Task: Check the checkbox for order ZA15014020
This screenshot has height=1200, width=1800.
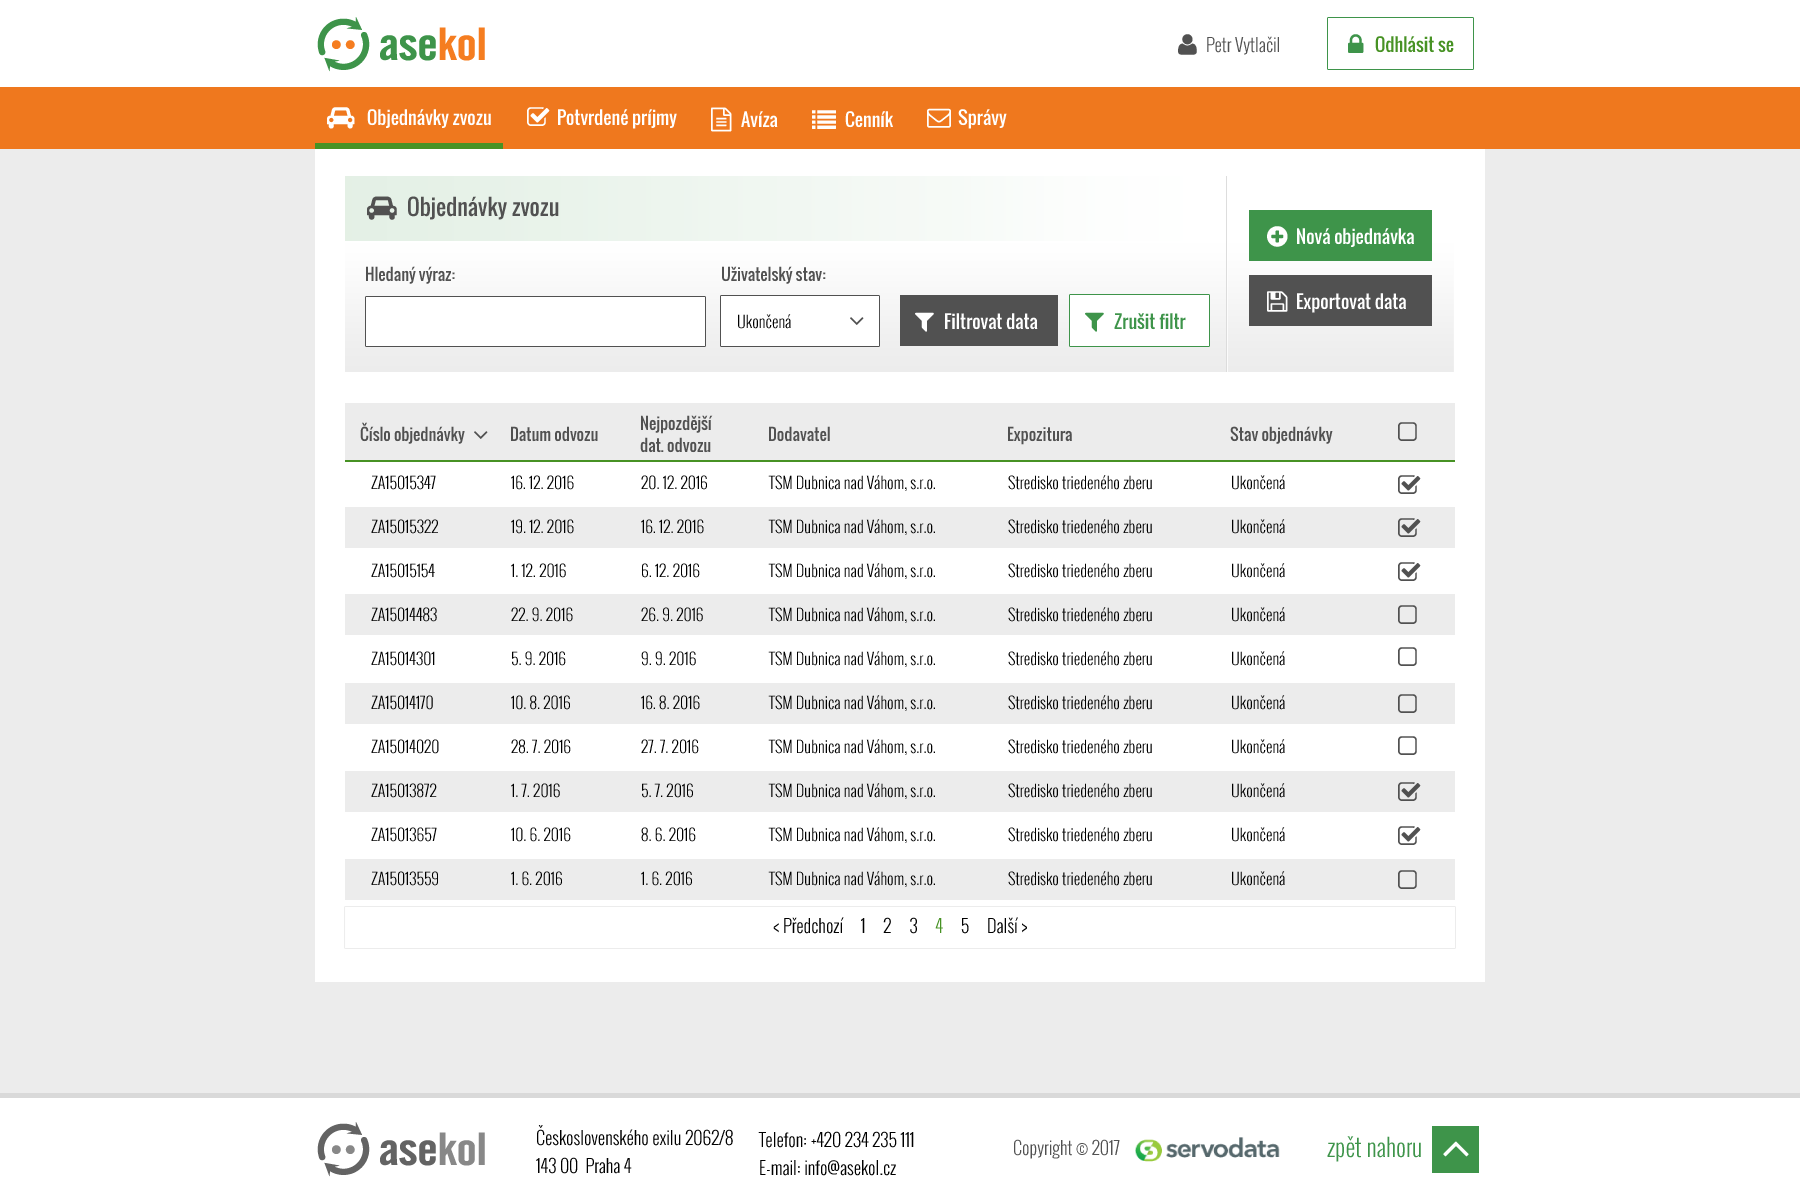Action: point(1407,746)
